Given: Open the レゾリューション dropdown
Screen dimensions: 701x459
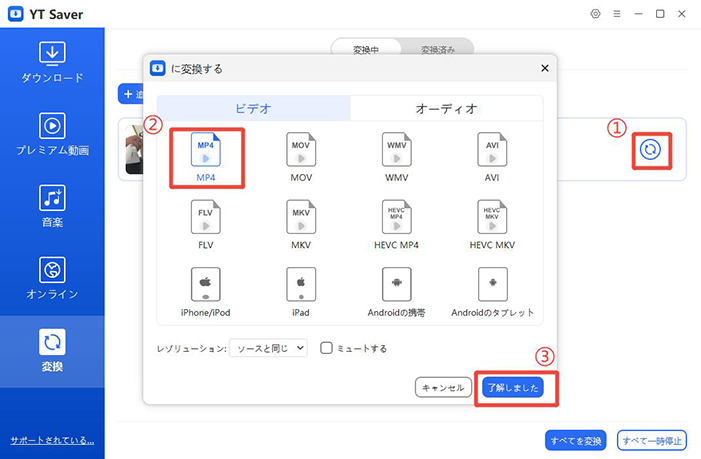Looking at the screenshot, I should click(268, 348).
